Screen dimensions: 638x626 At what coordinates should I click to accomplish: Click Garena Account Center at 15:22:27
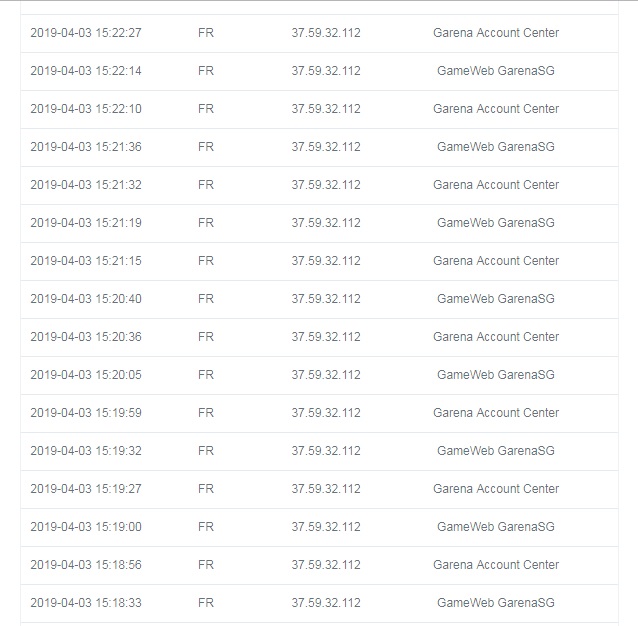tap(496, 33)
